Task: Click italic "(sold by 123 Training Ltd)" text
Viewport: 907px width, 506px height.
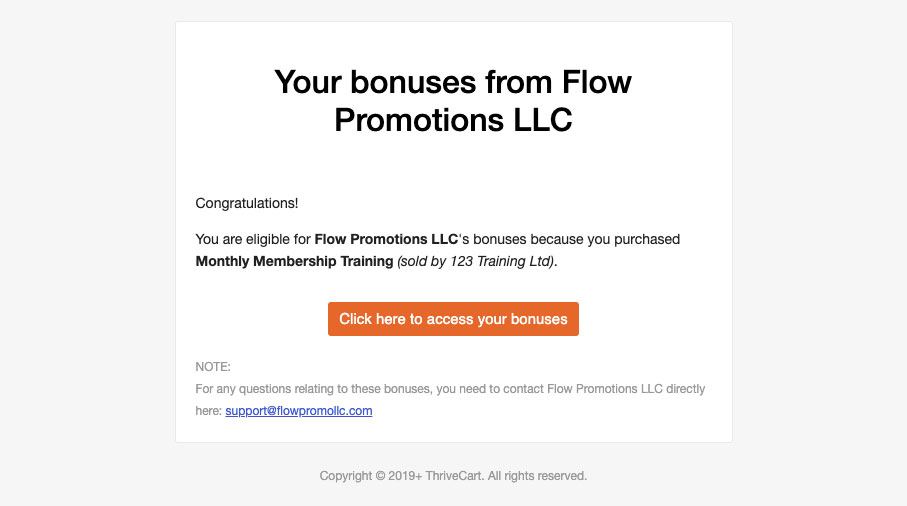Action: coord(475,261)
